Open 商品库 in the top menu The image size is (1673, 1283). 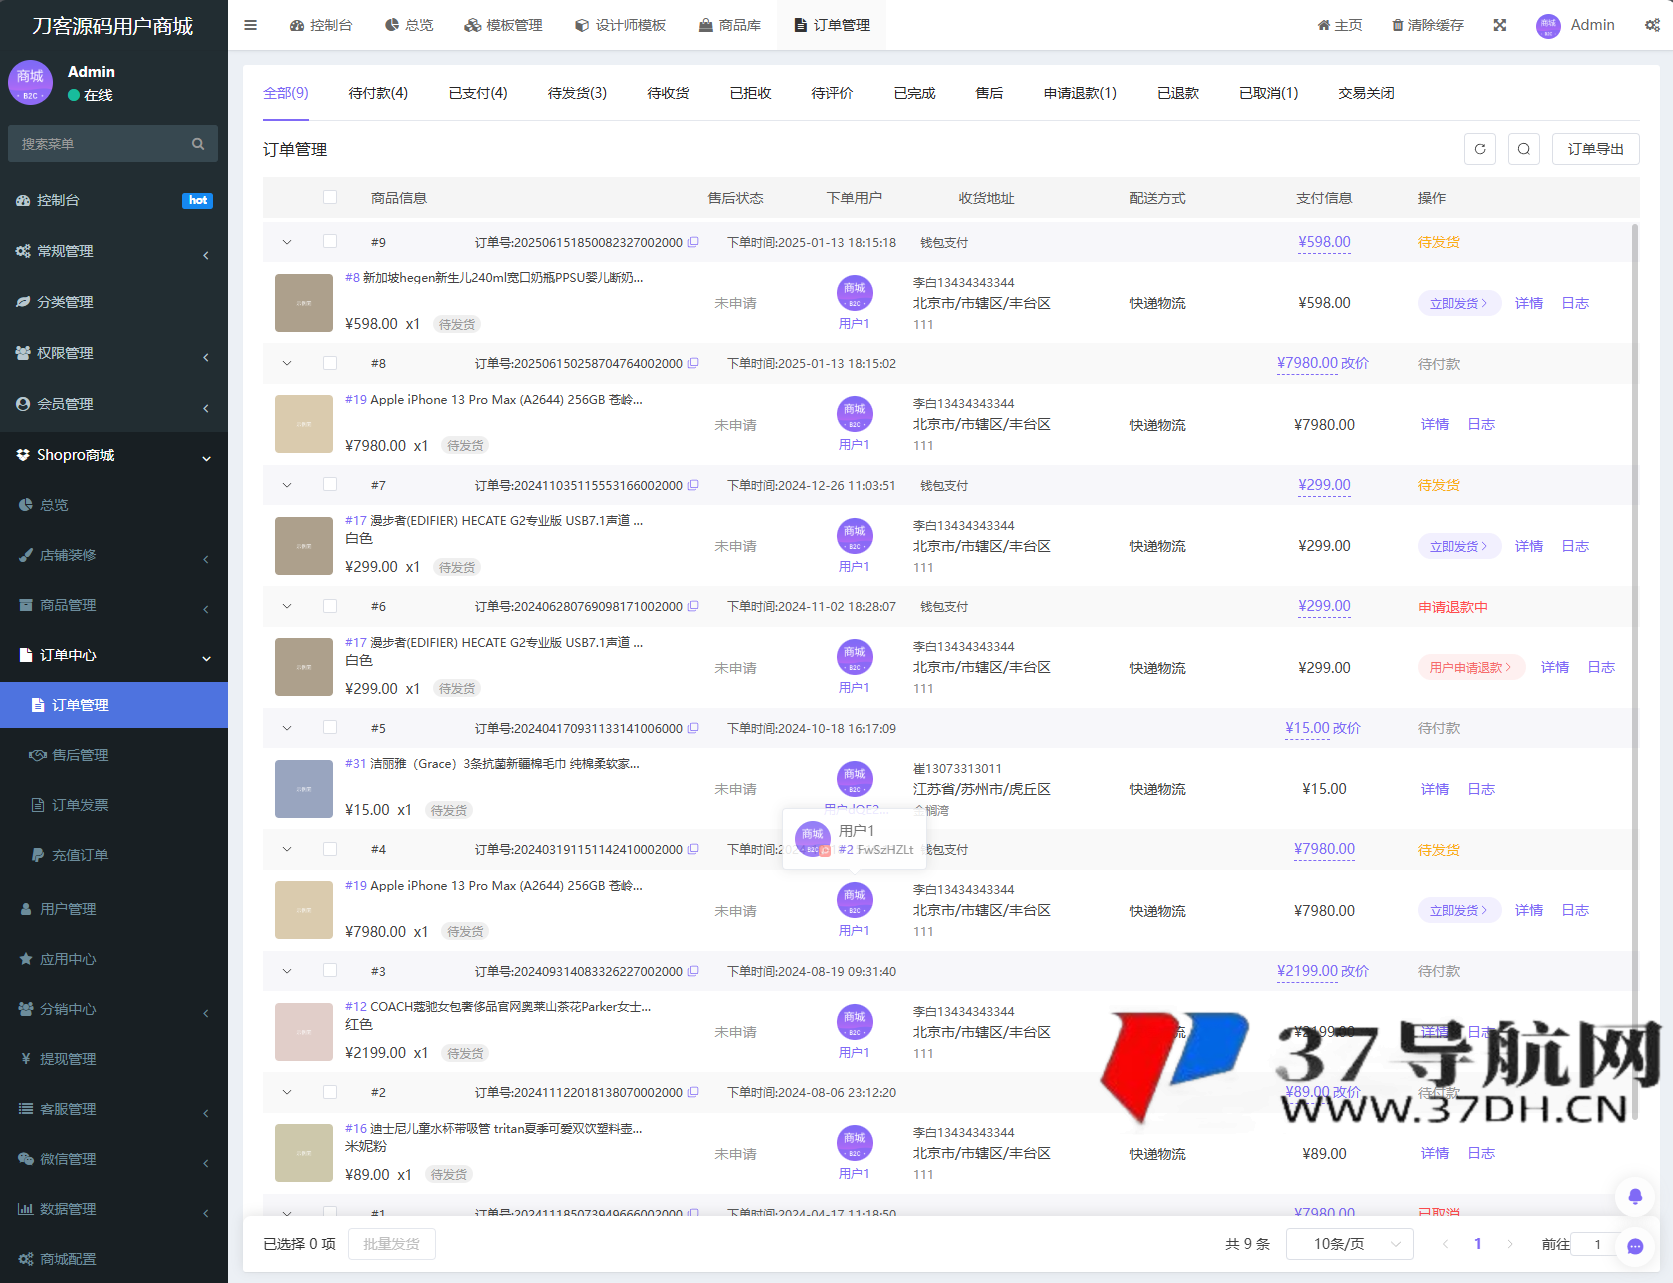731,25
